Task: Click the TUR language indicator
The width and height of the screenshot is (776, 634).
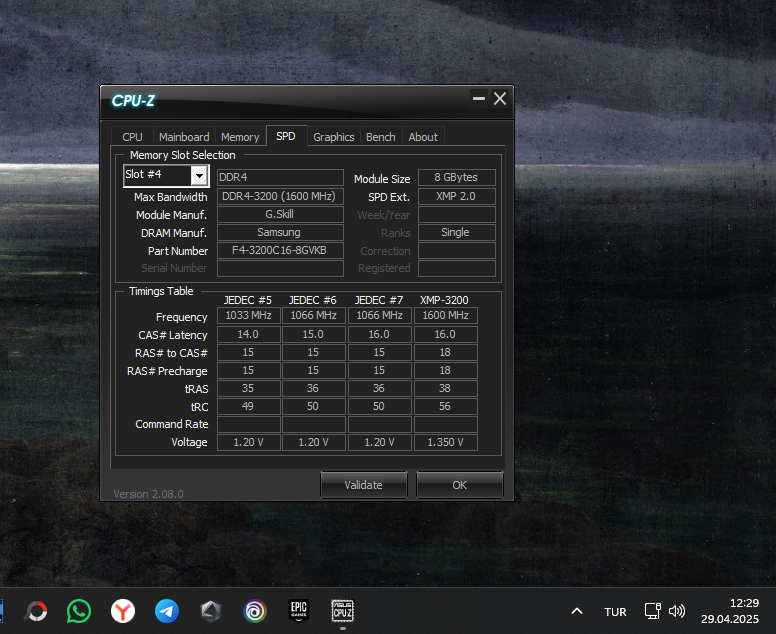Action: click(615, 612)
